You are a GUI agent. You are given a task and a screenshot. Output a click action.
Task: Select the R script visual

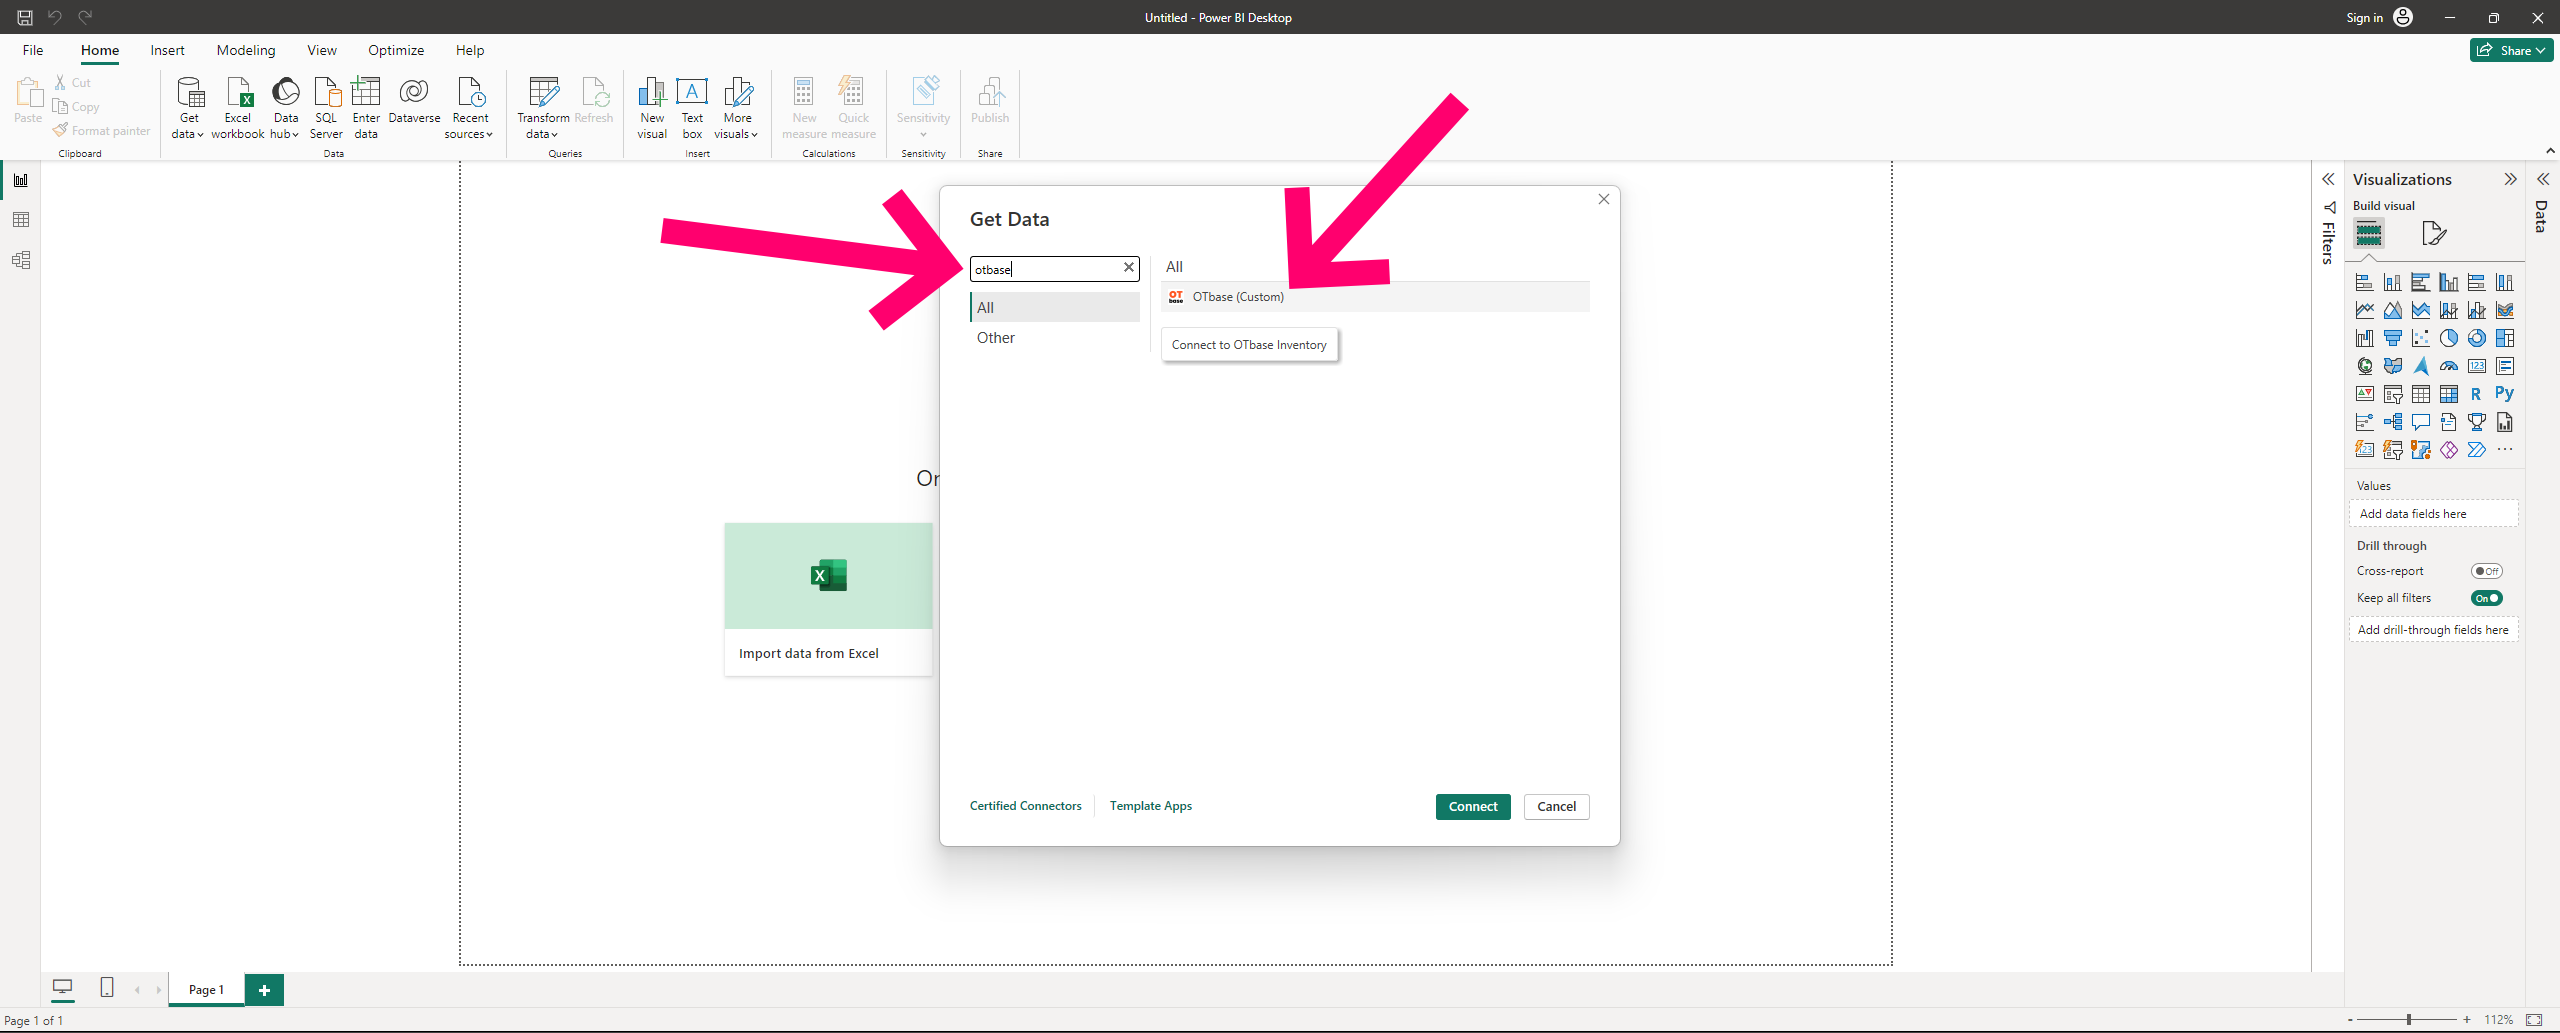point(2476,394)
